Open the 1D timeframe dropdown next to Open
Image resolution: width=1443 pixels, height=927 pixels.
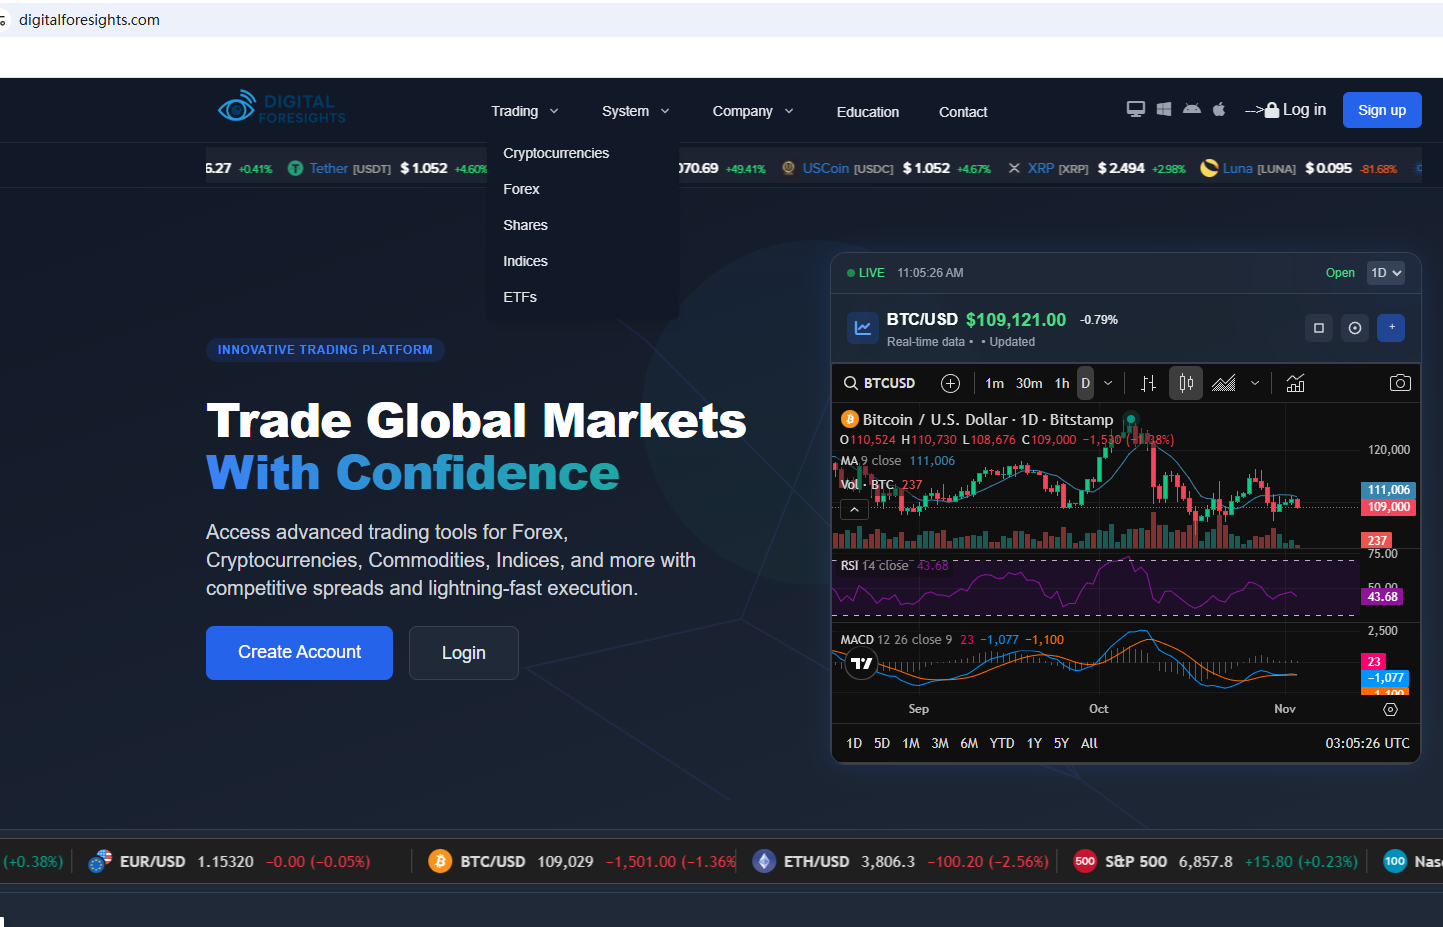tap(1386, 272)
